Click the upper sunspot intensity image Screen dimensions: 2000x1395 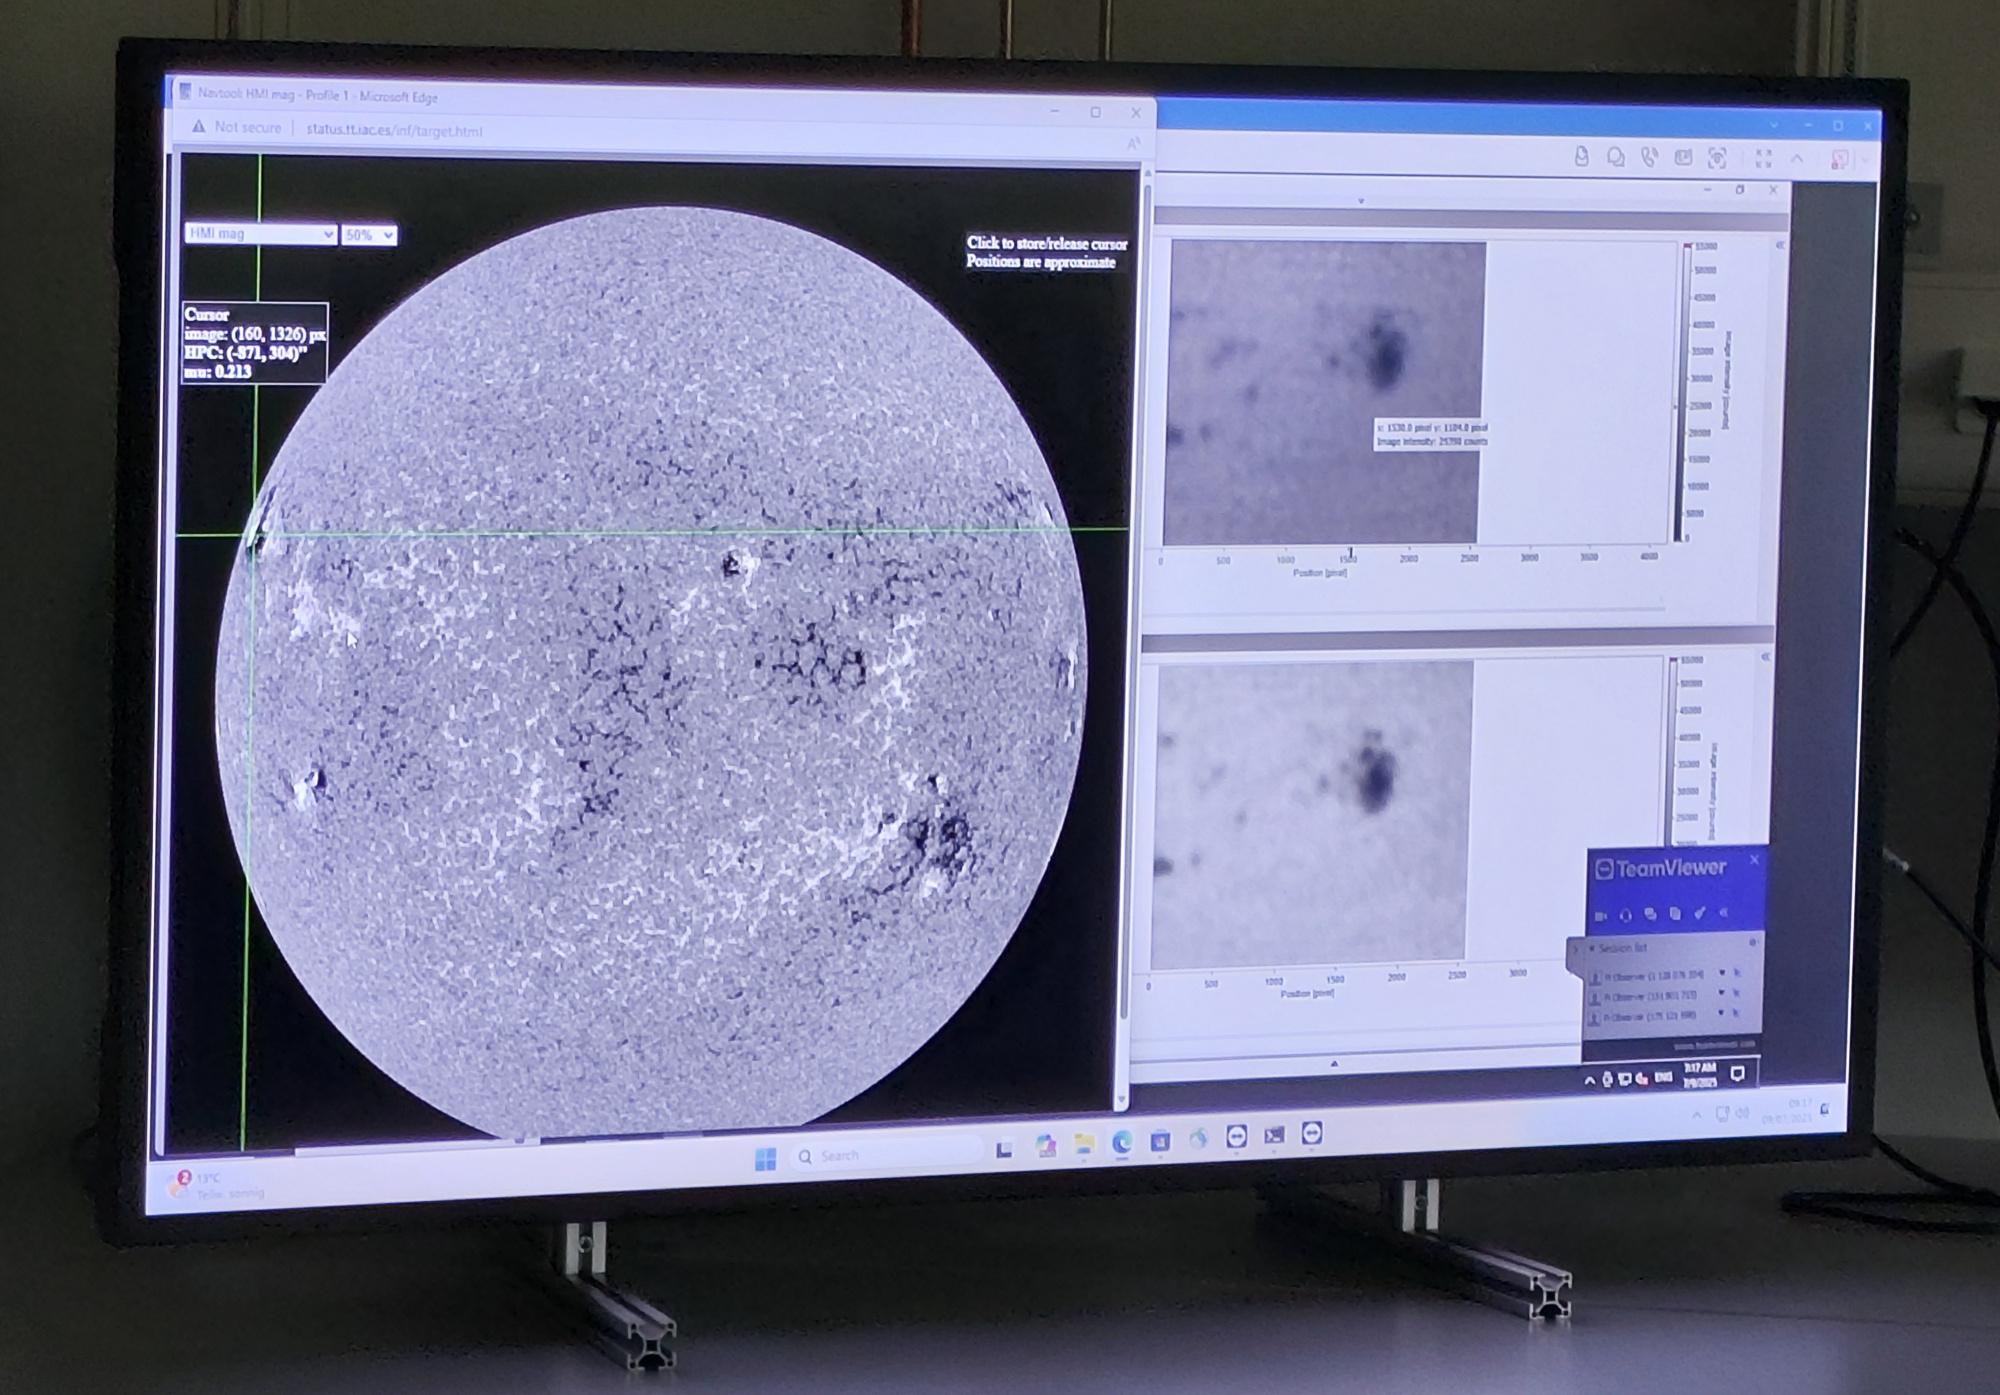1324,392
